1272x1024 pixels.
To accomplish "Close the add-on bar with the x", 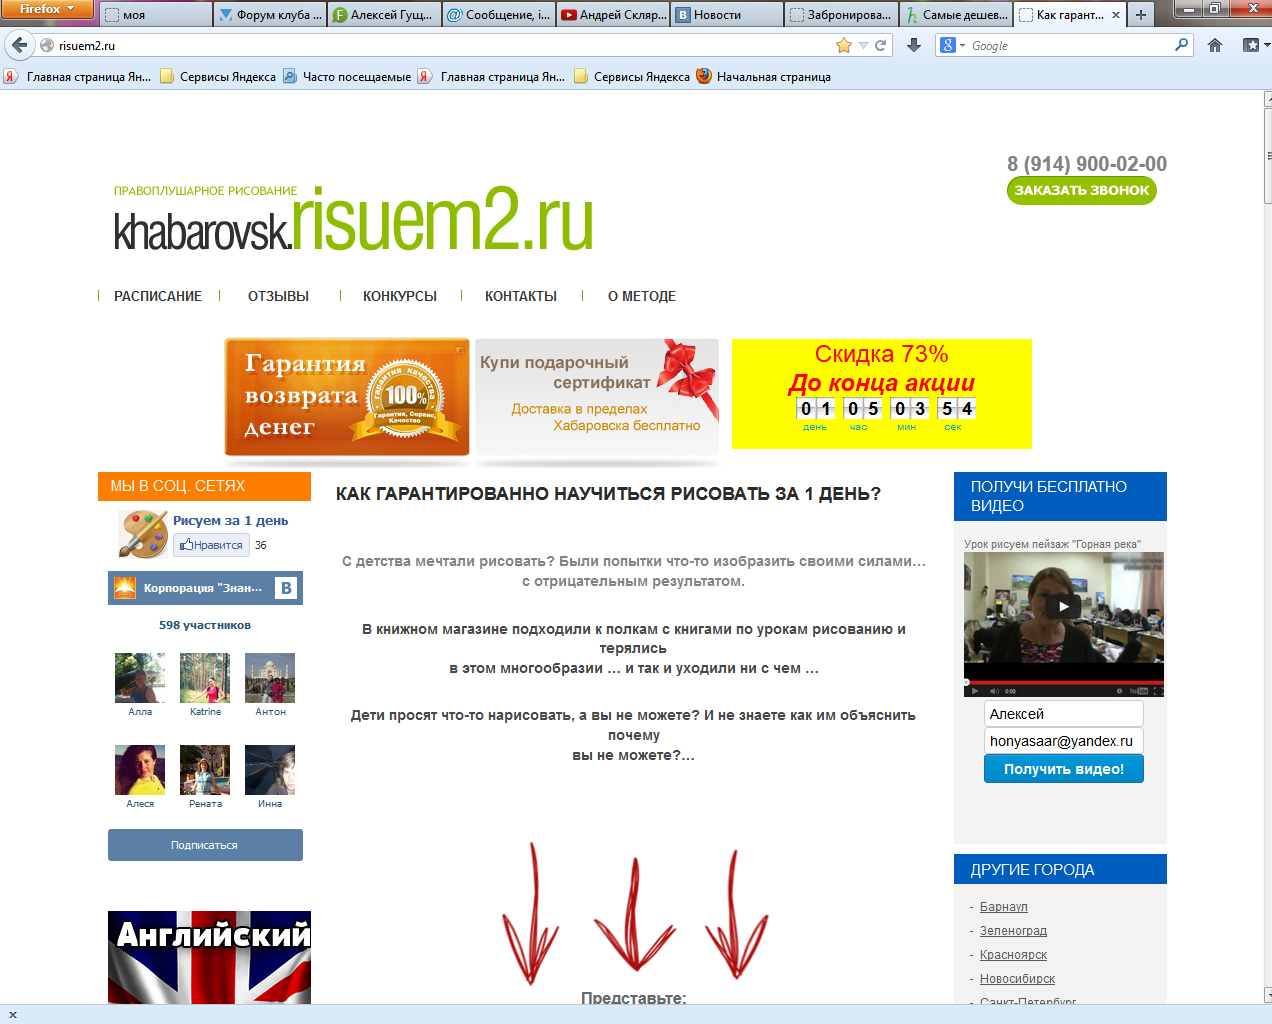I will [x=13, y=1015].
